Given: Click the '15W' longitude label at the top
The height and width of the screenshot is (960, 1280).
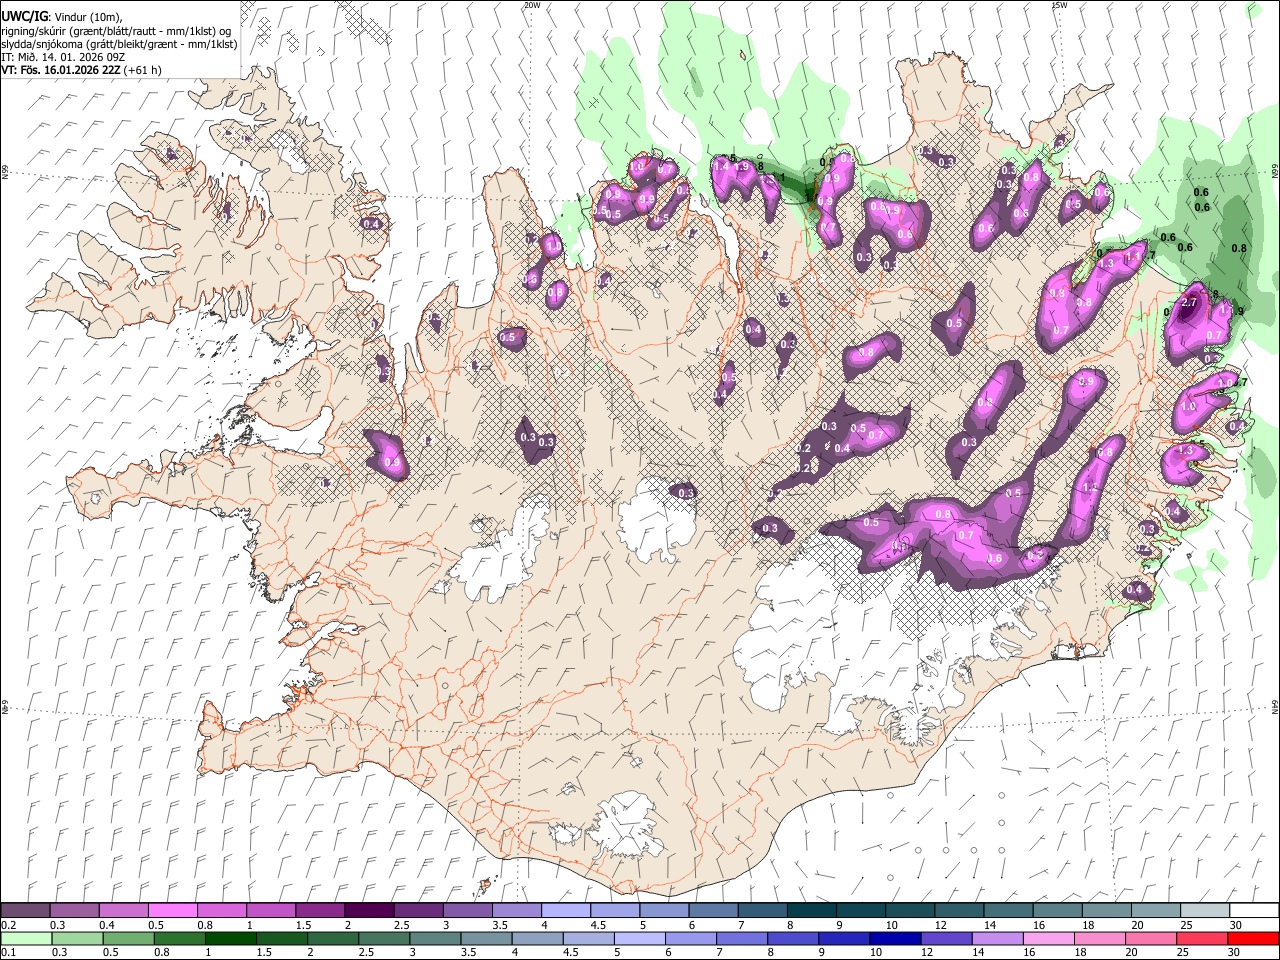Looking at the screenshot, I should 1059,5.
